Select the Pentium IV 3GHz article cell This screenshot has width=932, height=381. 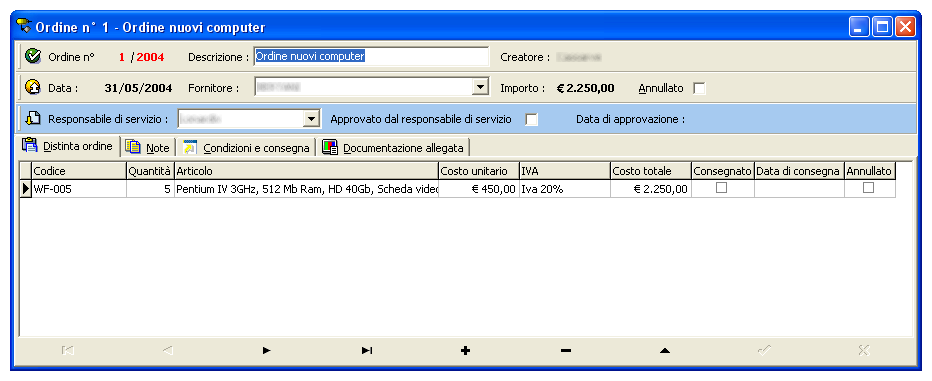pyautogui.click(x=307, y=189)
